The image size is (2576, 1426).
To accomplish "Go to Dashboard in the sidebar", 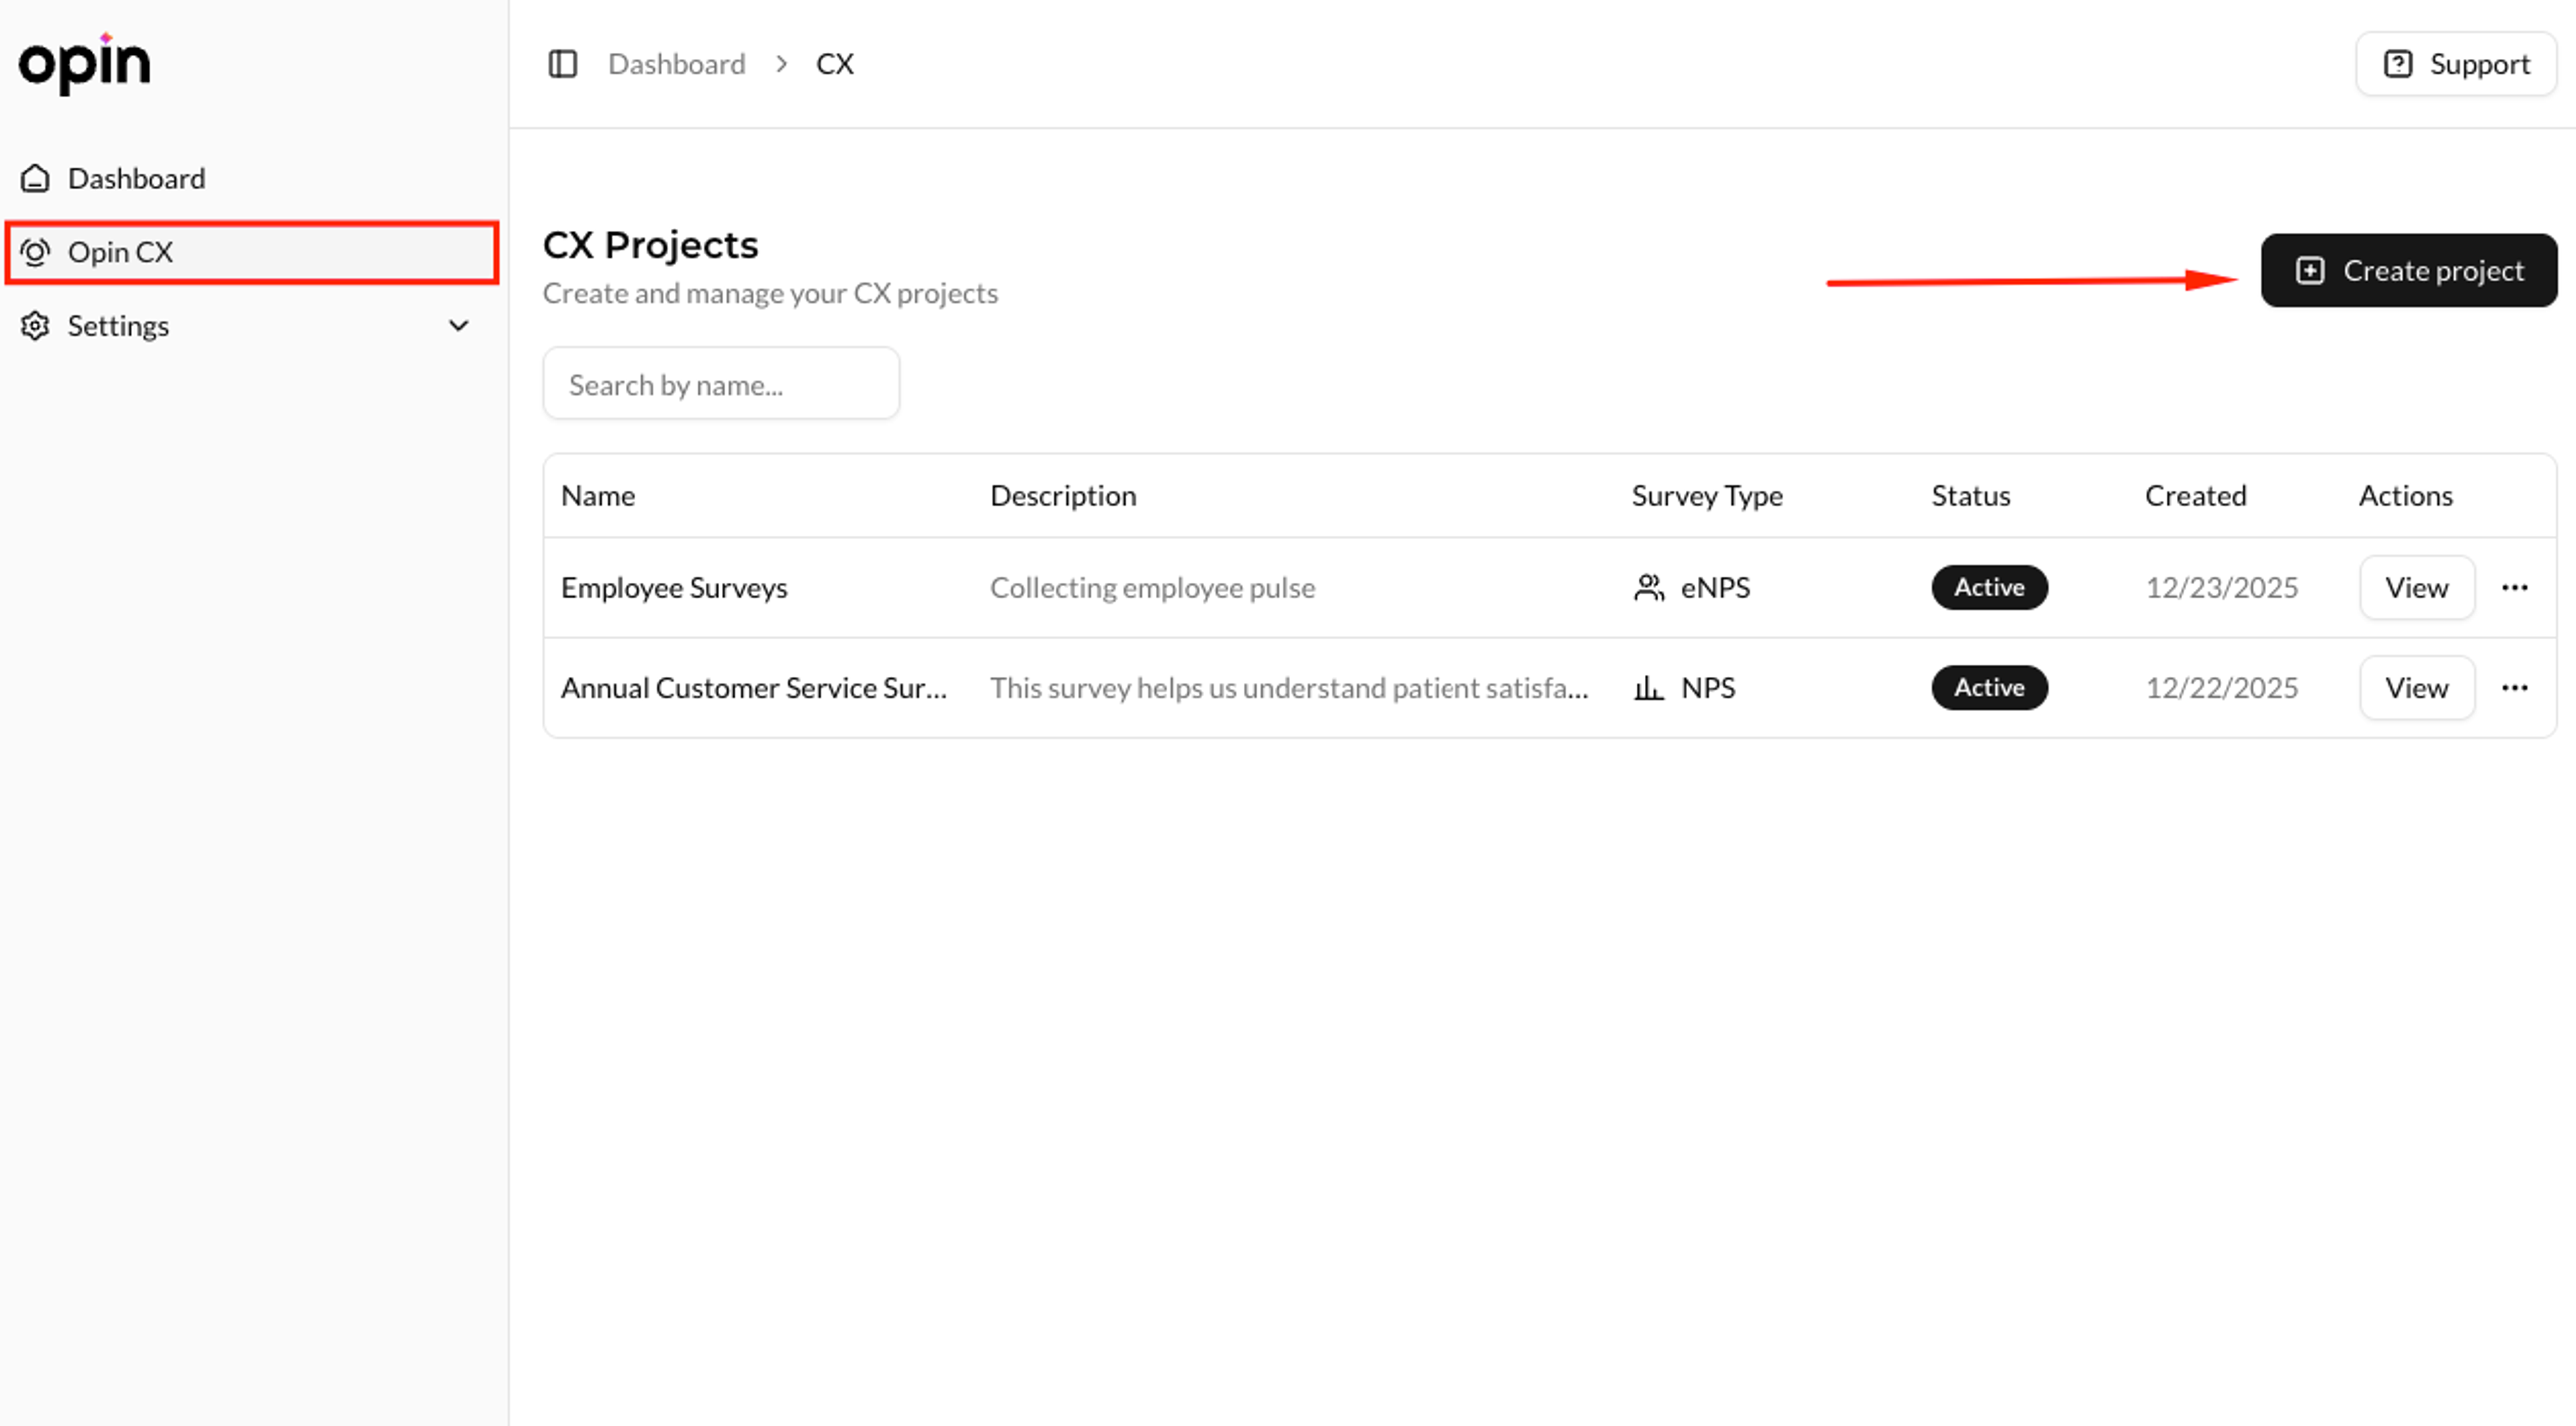I will tap(136, 178).
